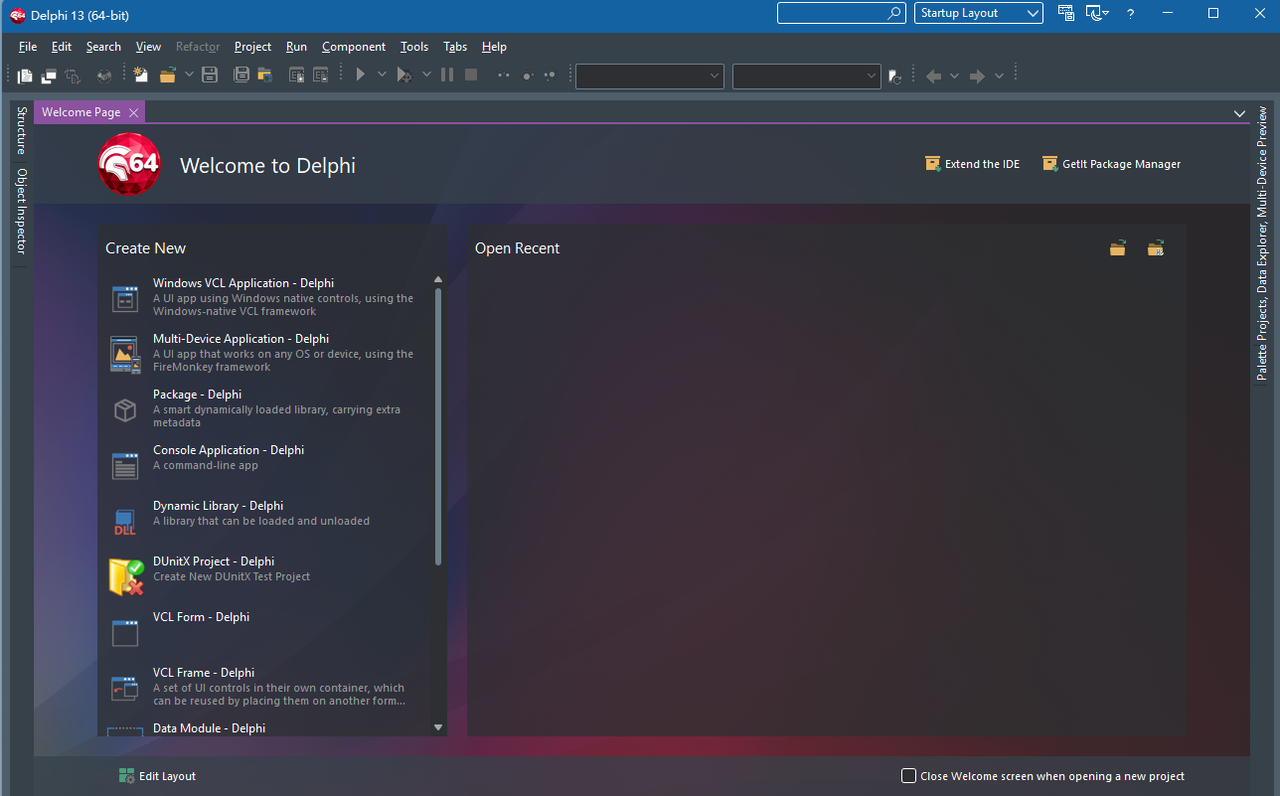The image size is (1280, 796).
Task: Click the Dynamic Library DLL icon
Action: pyautogui.click(x=125, y=522)
